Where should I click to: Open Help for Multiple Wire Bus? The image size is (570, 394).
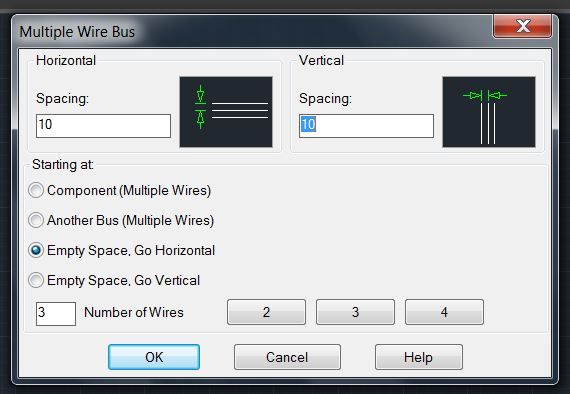pyautogui.click(x=419, y=357)
